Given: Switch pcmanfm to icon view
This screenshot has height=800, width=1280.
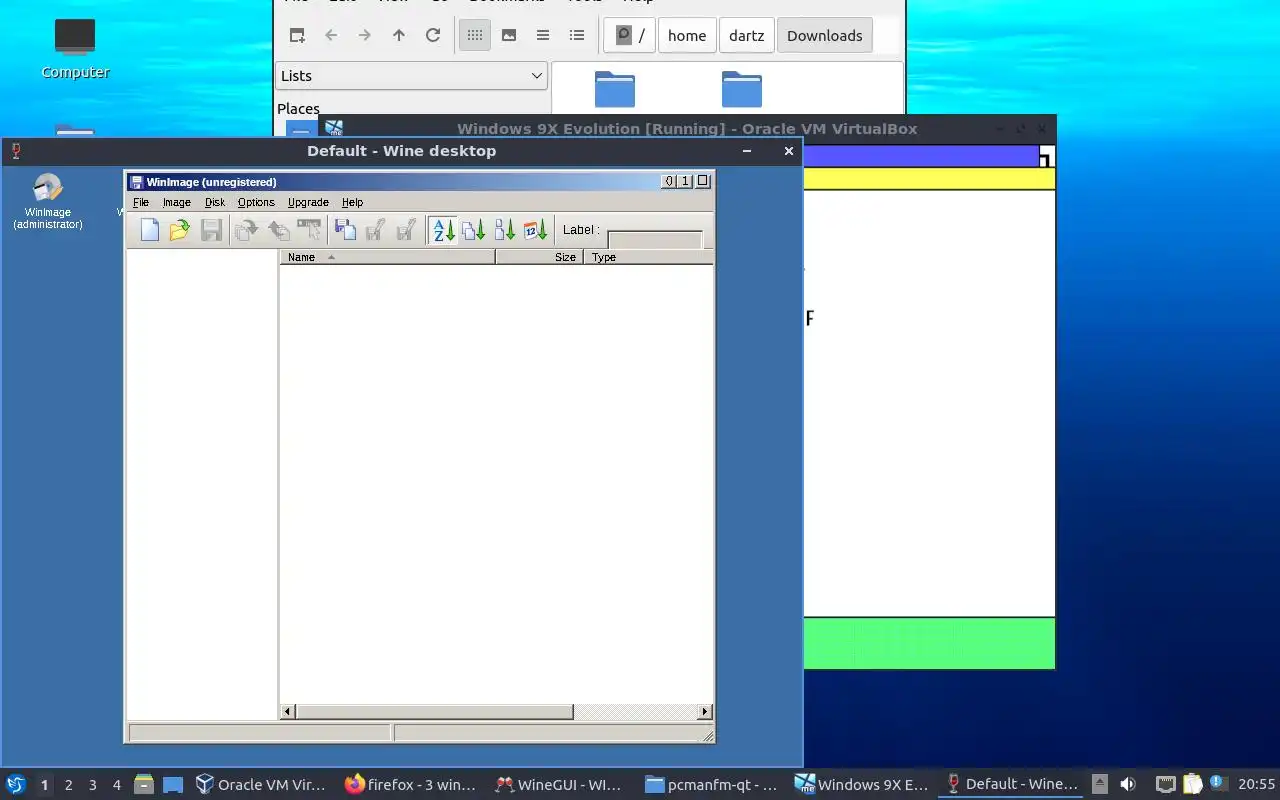Looking at the screenshot, I should coord(475,35).
